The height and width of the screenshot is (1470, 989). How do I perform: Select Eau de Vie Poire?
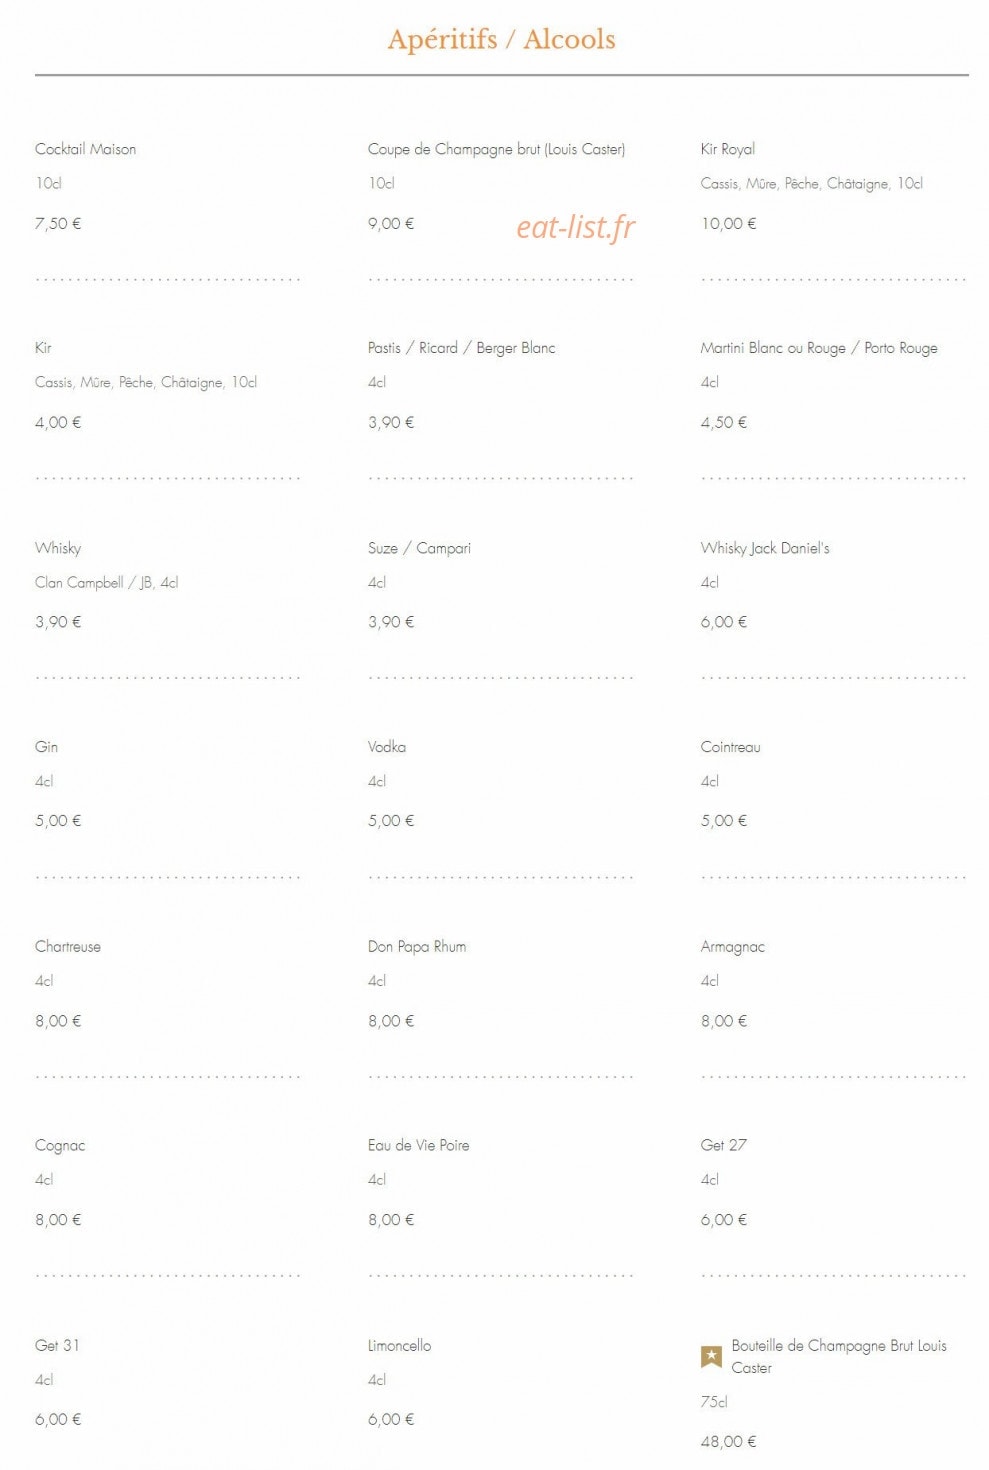[418, 1145]
